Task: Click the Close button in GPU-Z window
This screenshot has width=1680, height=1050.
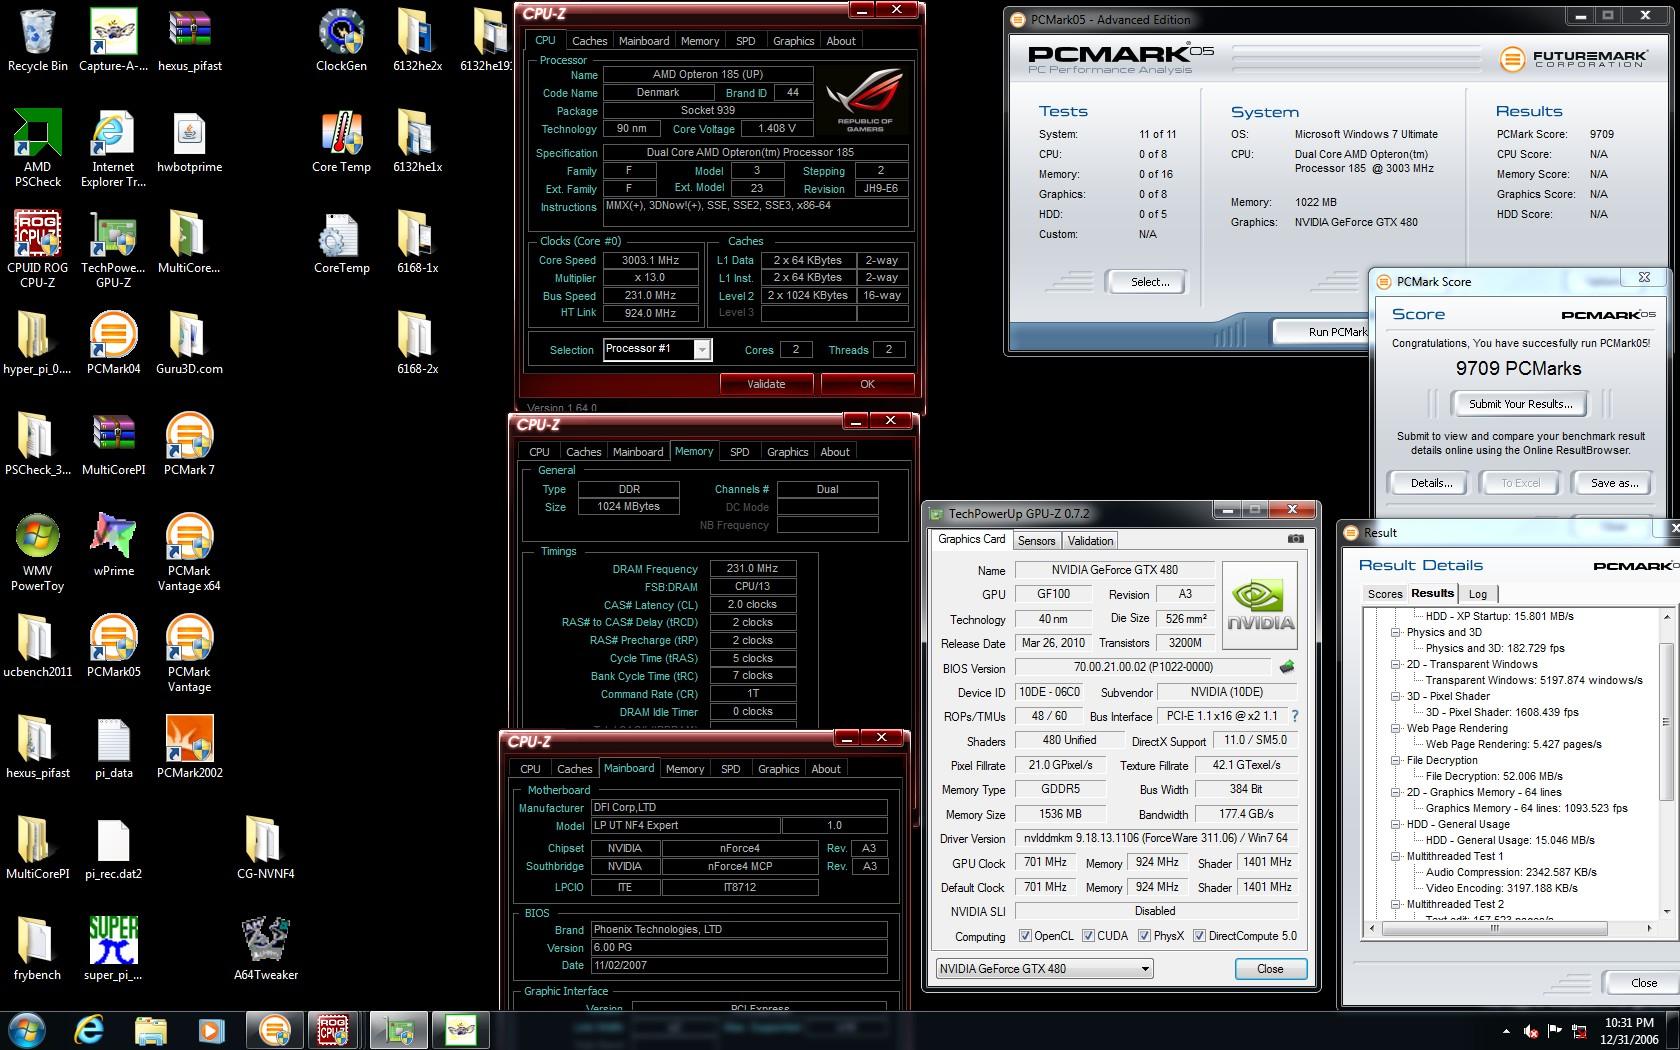Action: point(1270,969)
